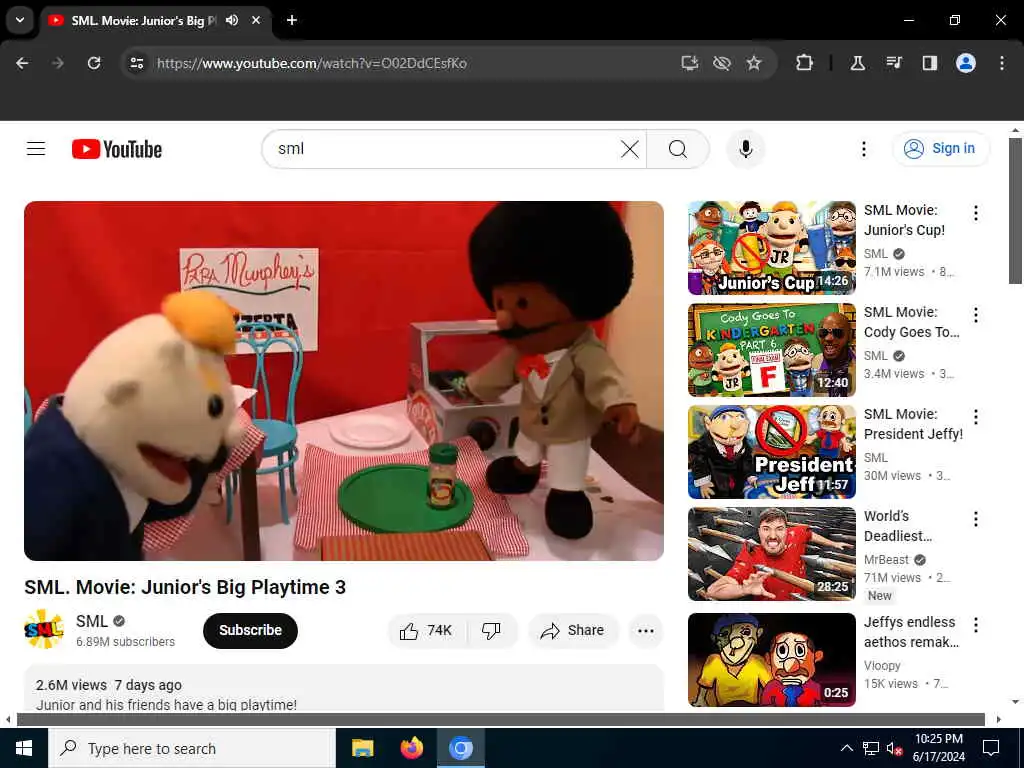The image size is (1024, 768).
Task: Open the browser profile avatar
Action: (966, 63)
